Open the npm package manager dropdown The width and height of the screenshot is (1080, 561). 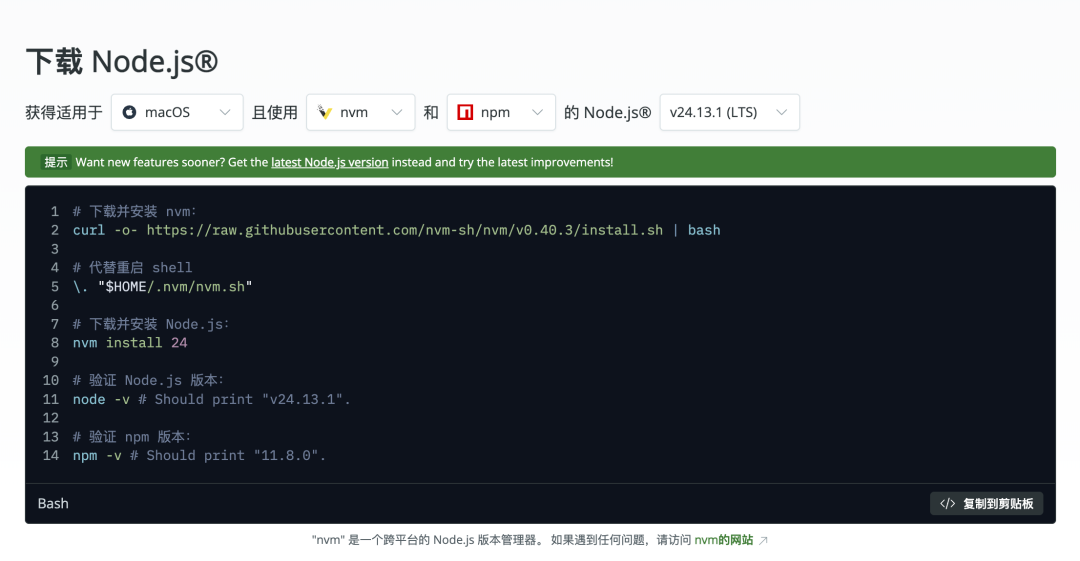coord(501,112)
